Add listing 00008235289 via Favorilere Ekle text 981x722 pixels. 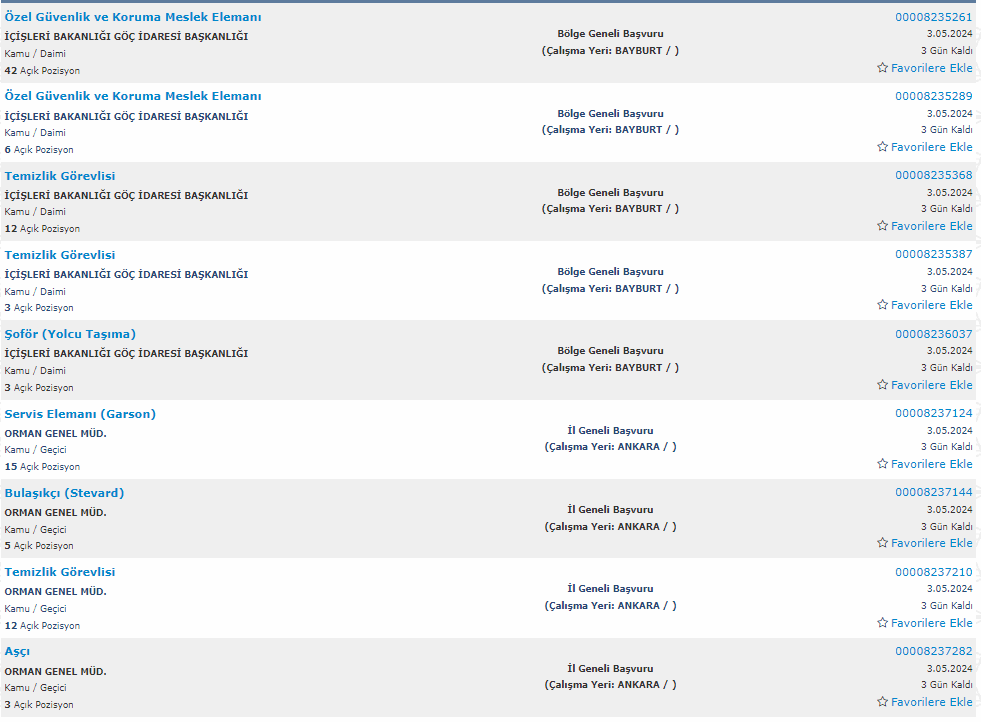(x=932, y=147)
